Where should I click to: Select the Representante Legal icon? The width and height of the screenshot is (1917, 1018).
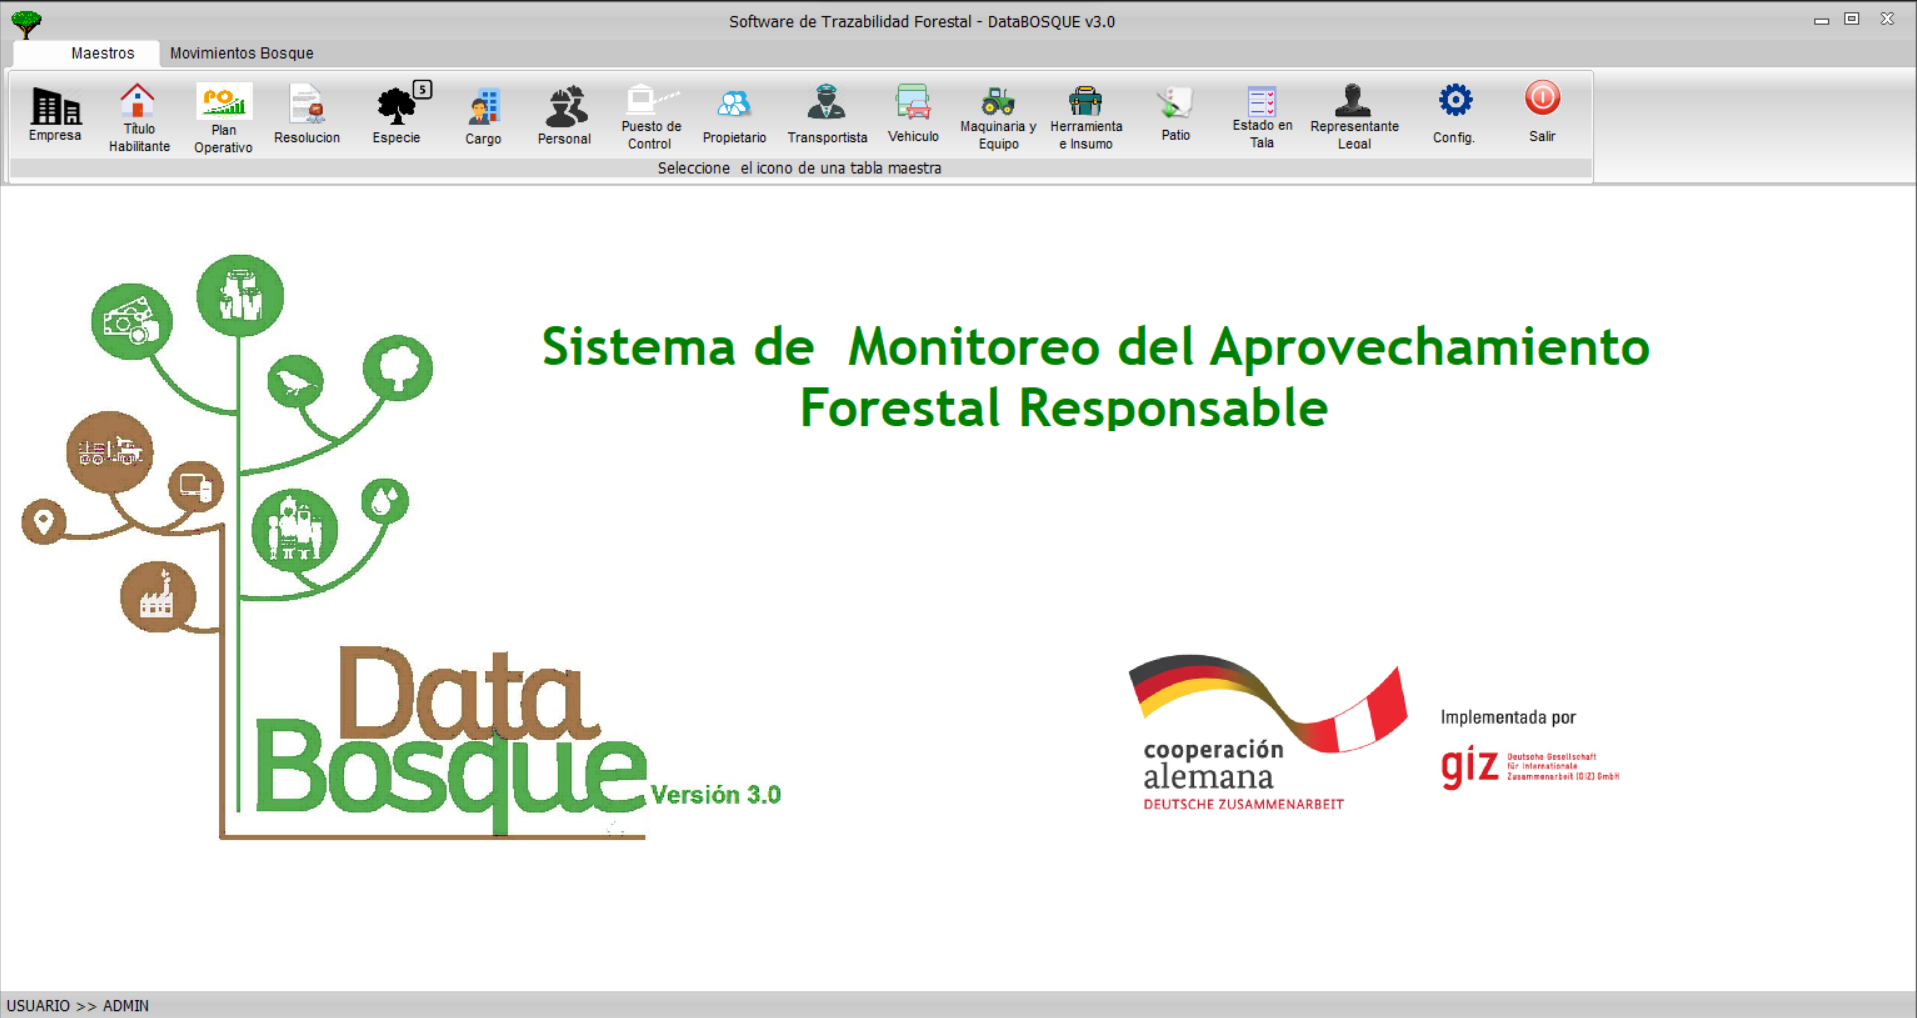[1353, 100]
